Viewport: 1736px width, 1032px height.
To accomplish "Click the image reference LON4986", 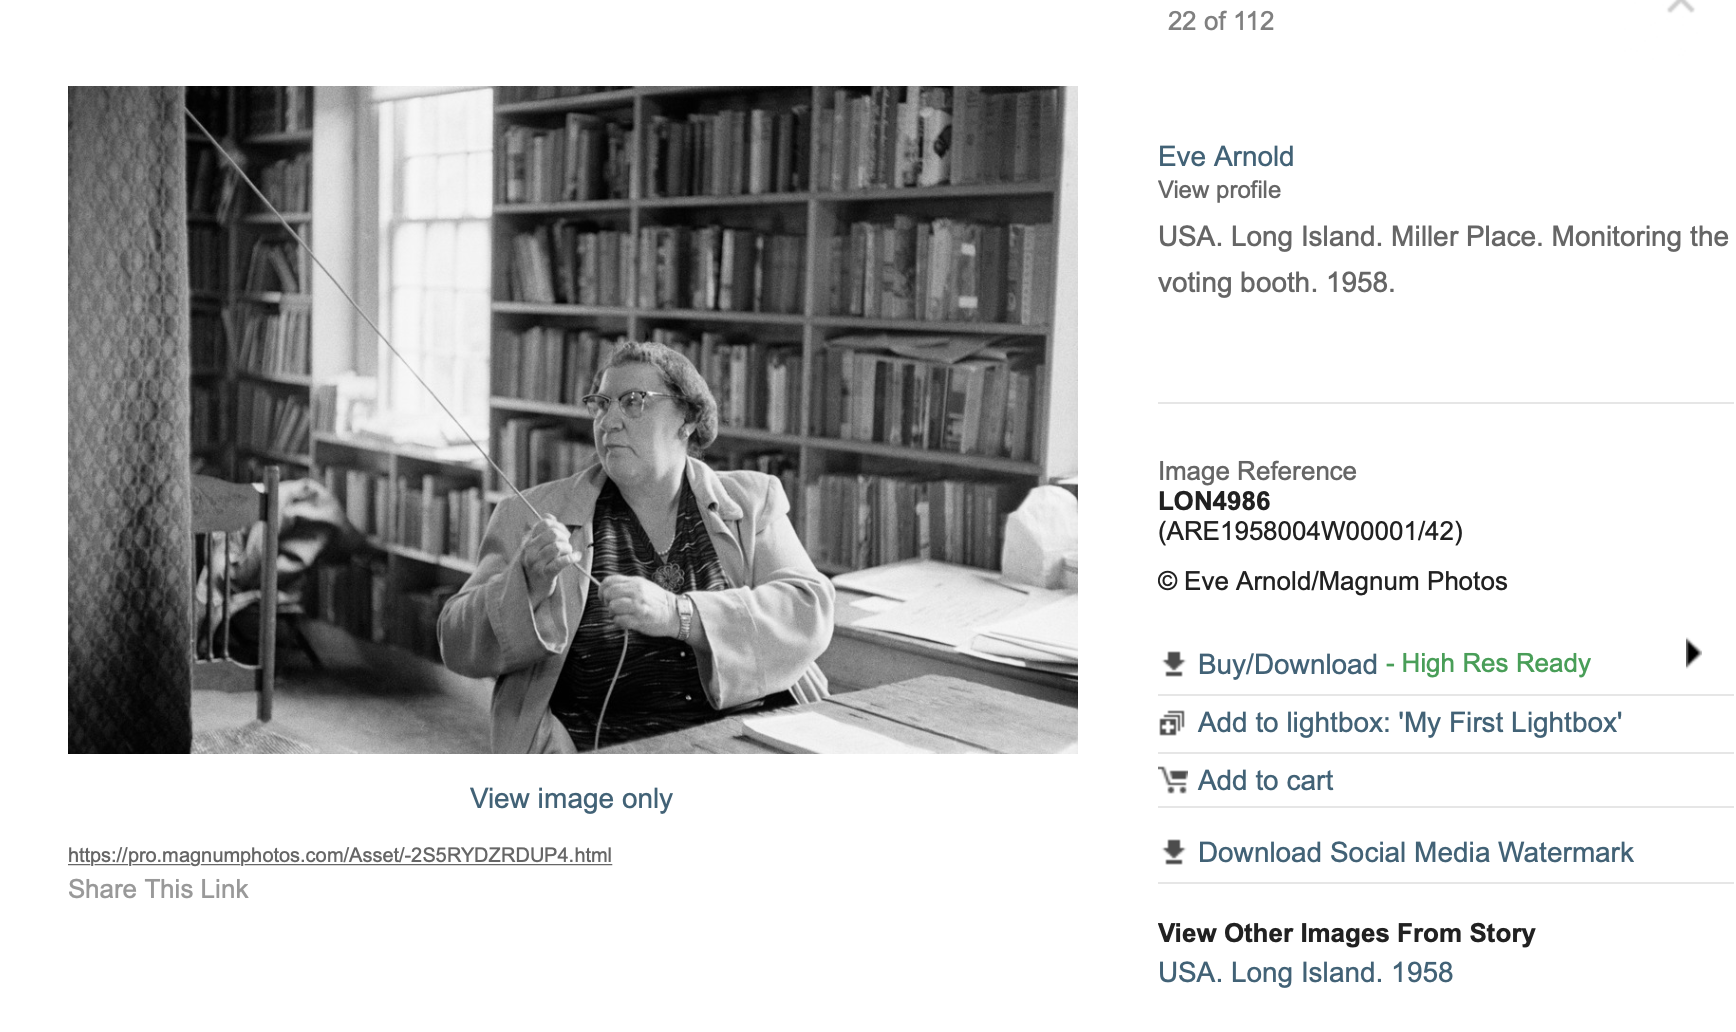I will [1214, 501].
